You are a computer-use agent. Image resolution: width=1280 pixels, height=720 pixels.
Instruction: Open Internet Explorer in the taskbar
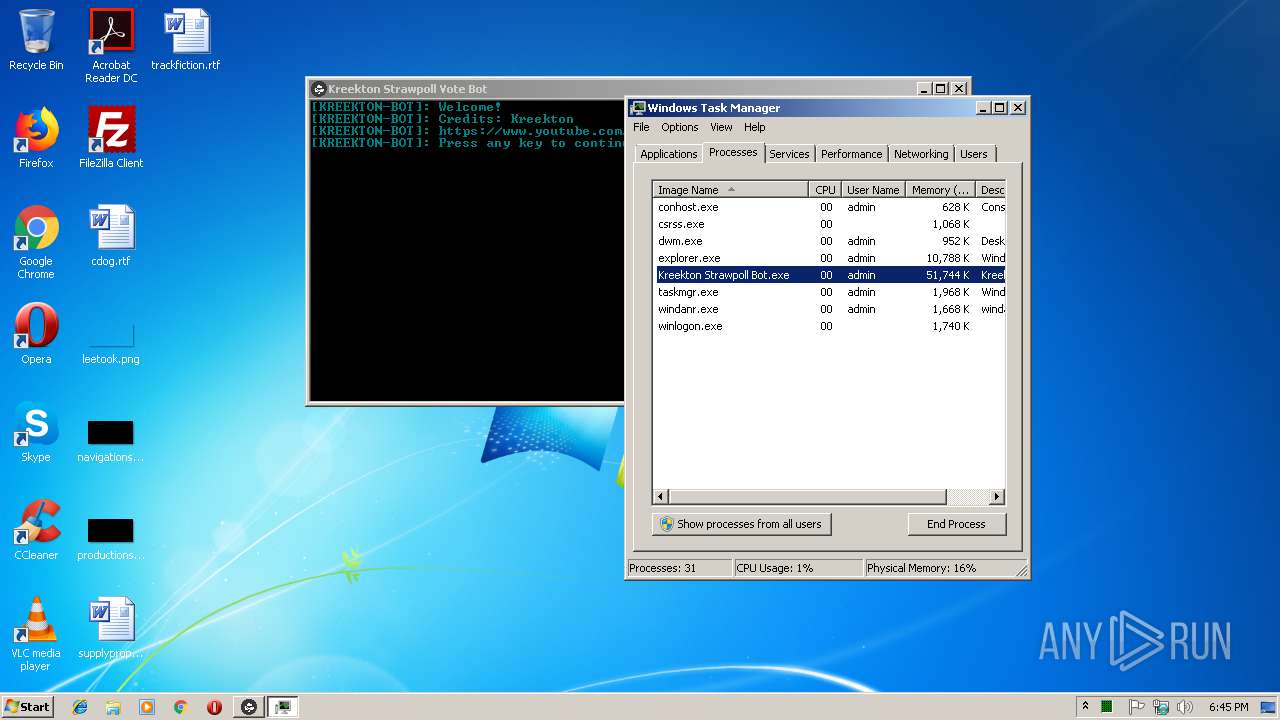pyautogui.click(x=80, y=707)
